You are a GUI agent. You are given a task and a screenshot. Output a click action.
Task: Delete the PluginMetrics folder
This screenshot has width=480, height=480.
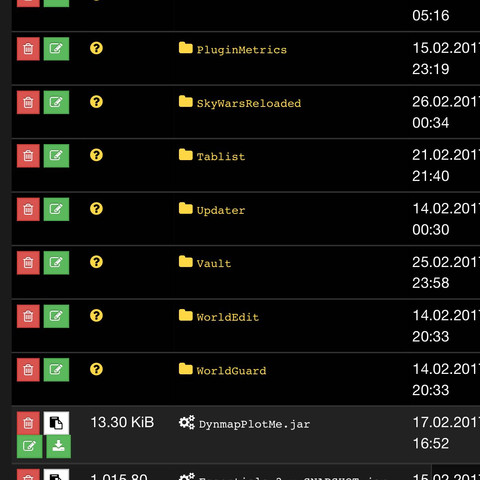[28, 49]
